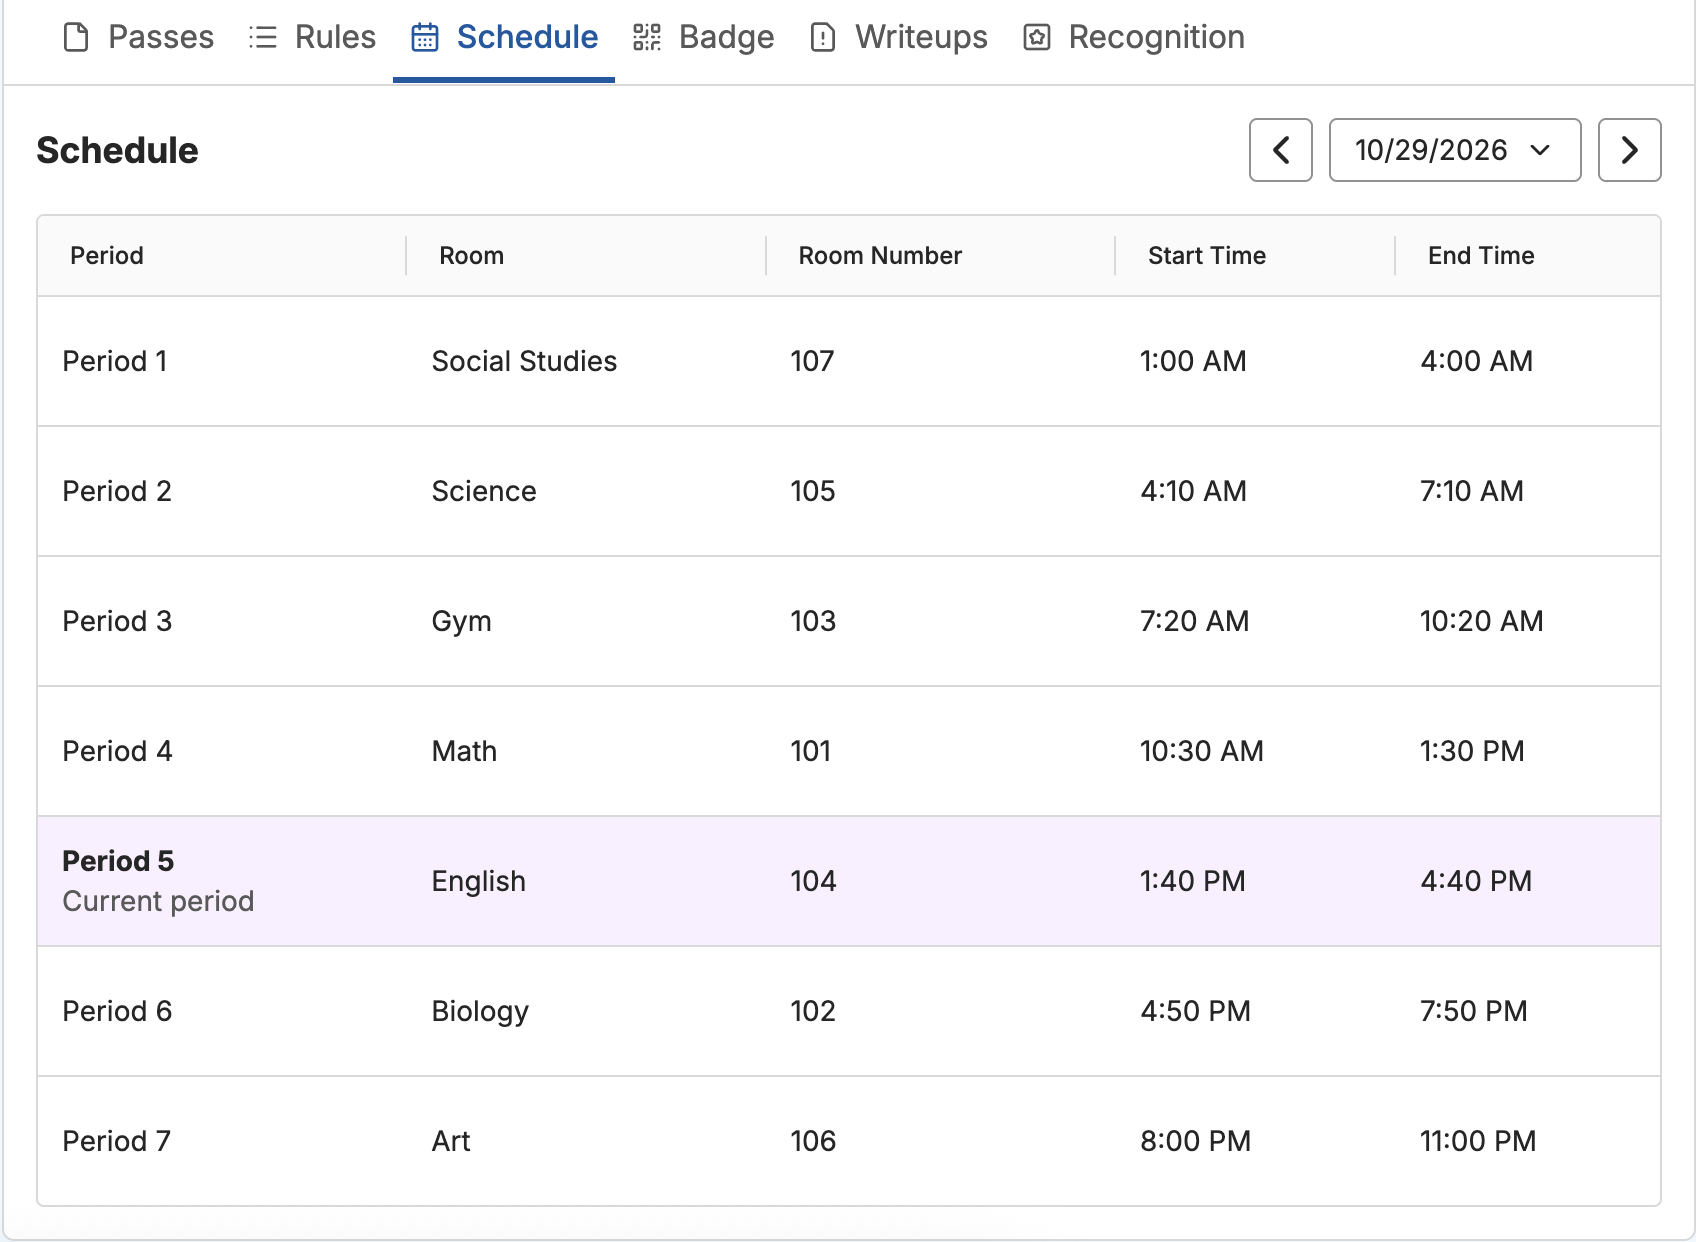Click the Badge QR code icon

[647, 38]
